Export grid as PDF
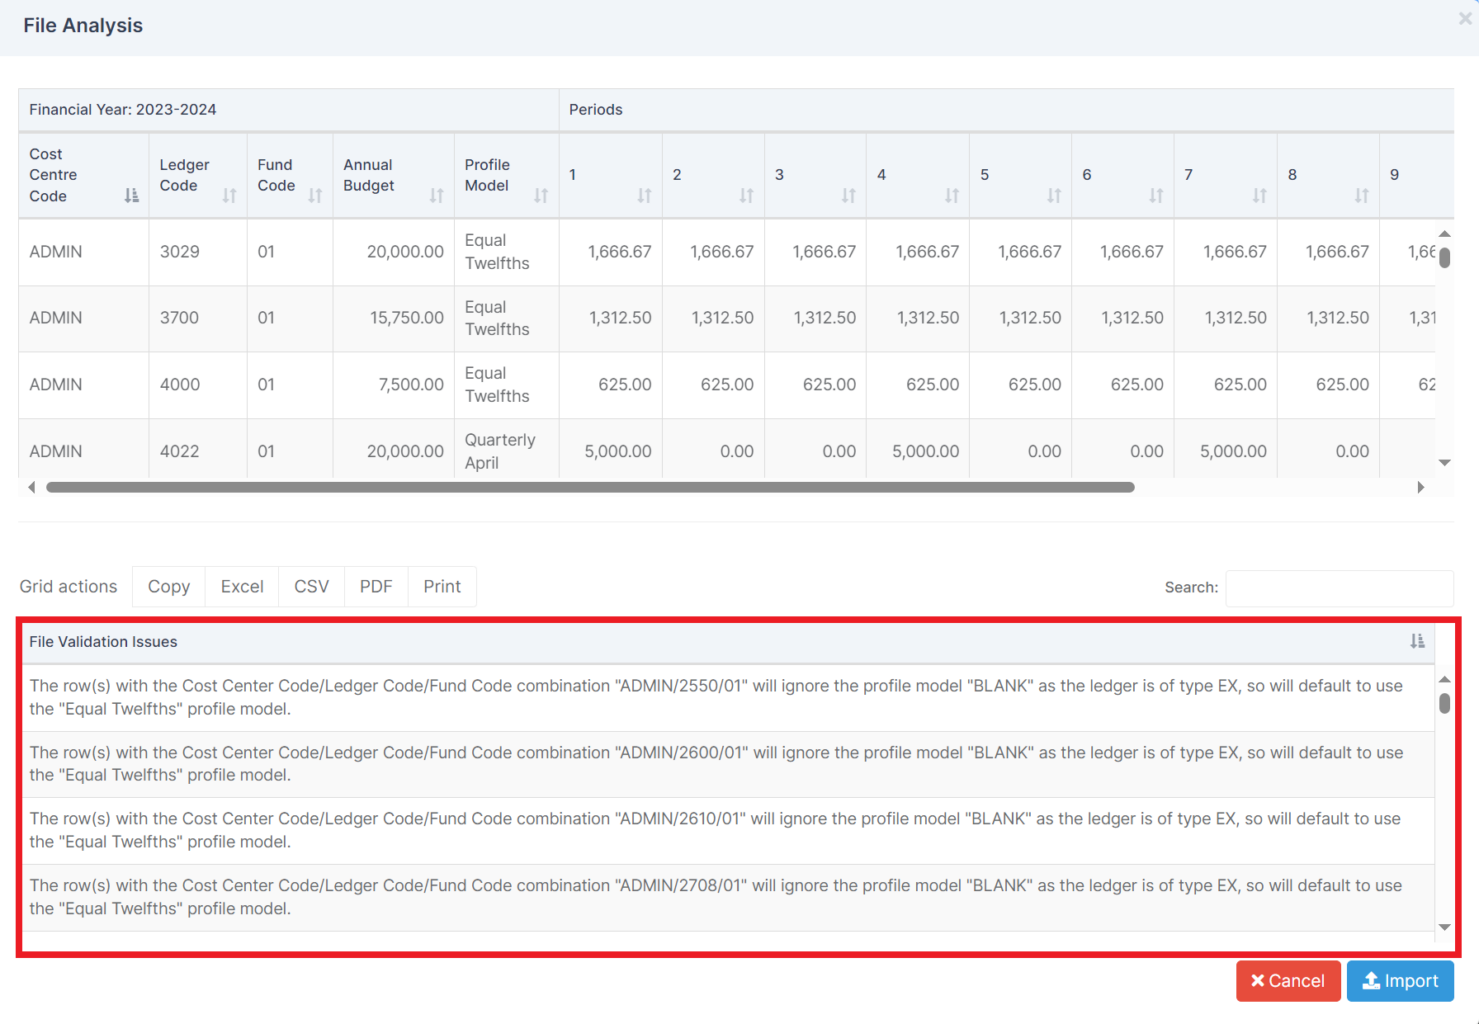This screenshot has width=1479, height=1024. click(376, 586)
